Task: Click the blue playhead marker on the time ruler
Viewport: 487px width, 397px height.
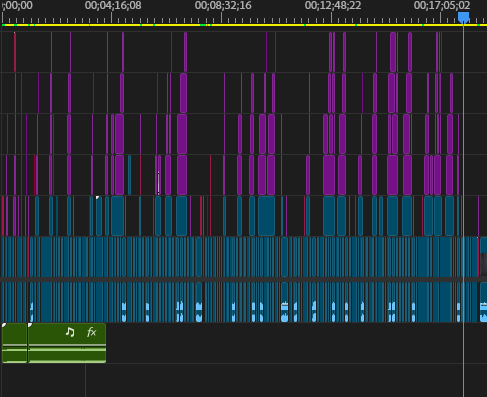Action: pyautogui.click(x=463, y=17)
